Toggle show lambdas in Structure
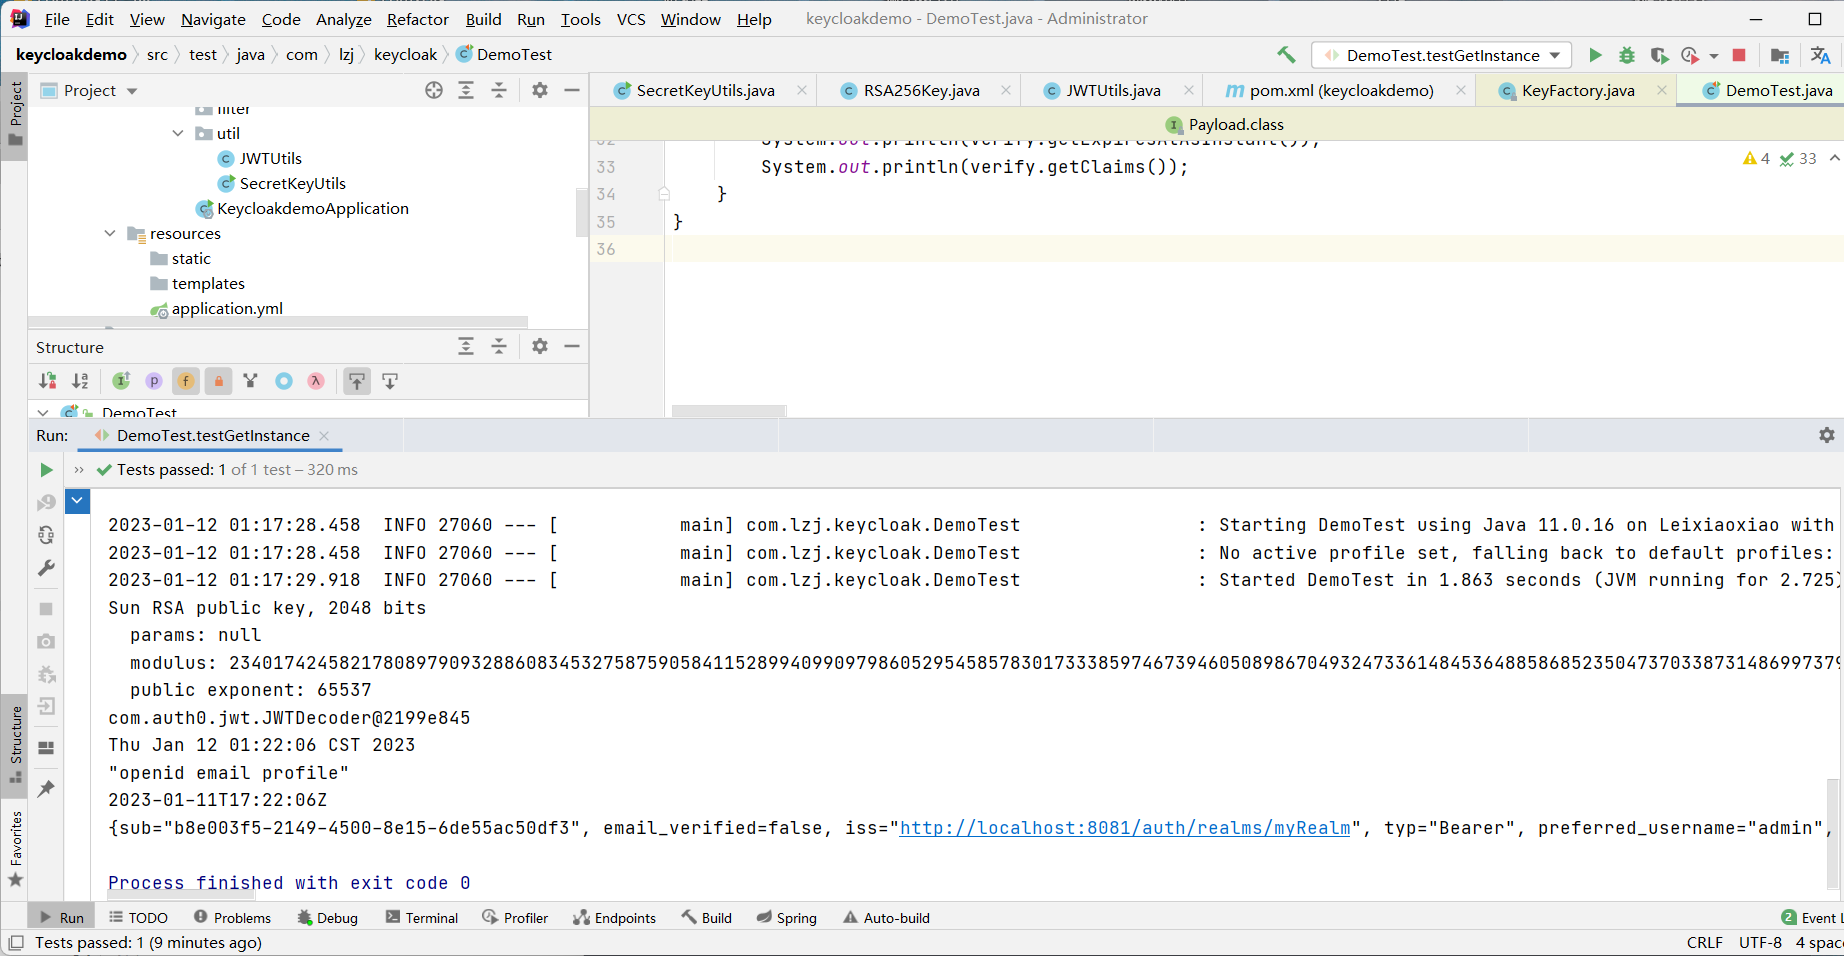Image resolution: width=1844 pixels, height=956 pixels. point(316,381)
